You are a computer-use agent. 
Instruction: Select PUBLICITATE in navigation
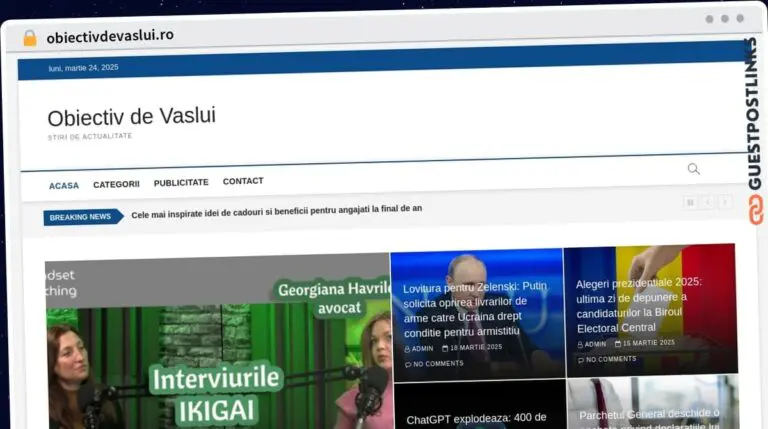tap(181, 183)
